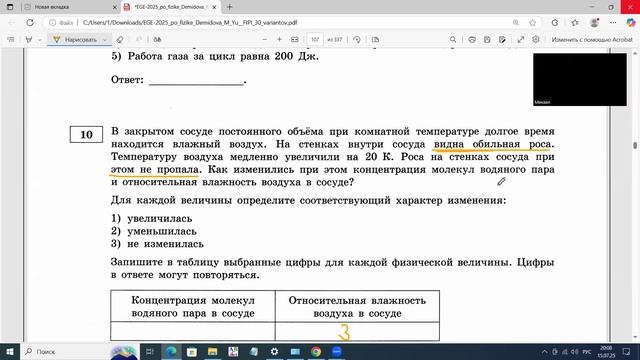The width and height of the screenshot is (640, 360).
Task: Reload the current page
Action: click(30, 23)
